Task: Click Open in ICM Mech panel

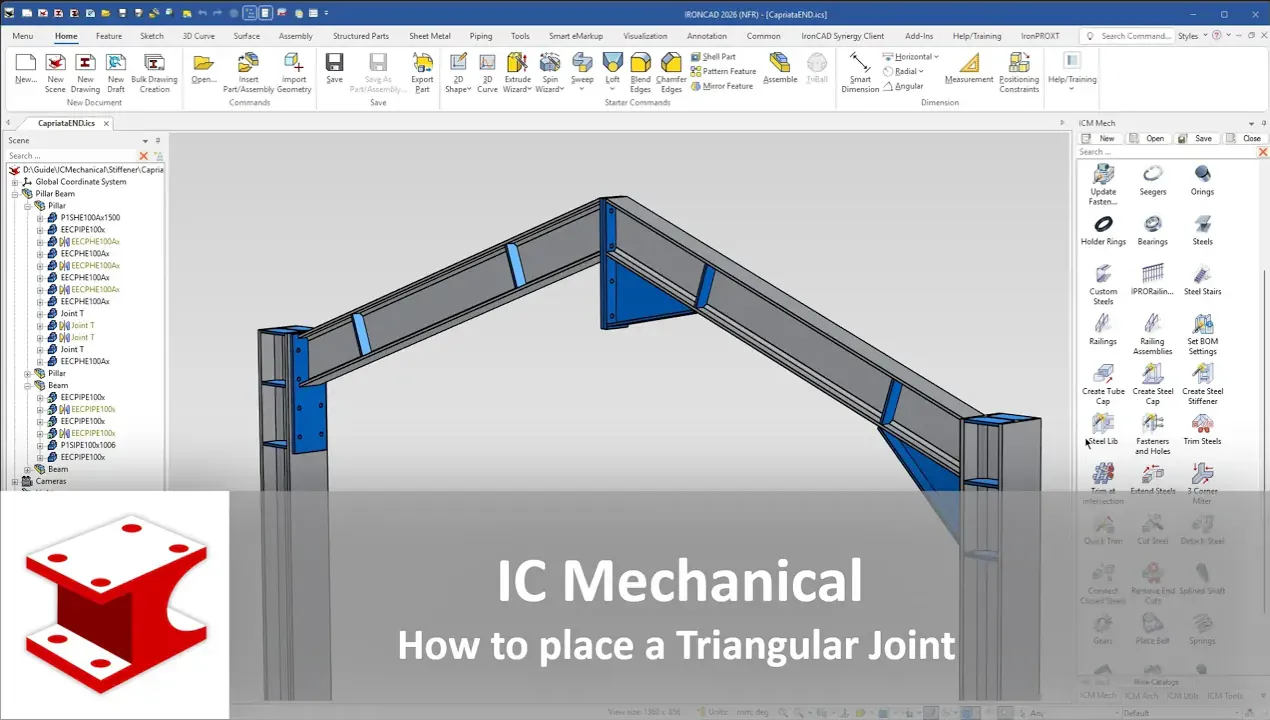Action: coord(1148,139)
